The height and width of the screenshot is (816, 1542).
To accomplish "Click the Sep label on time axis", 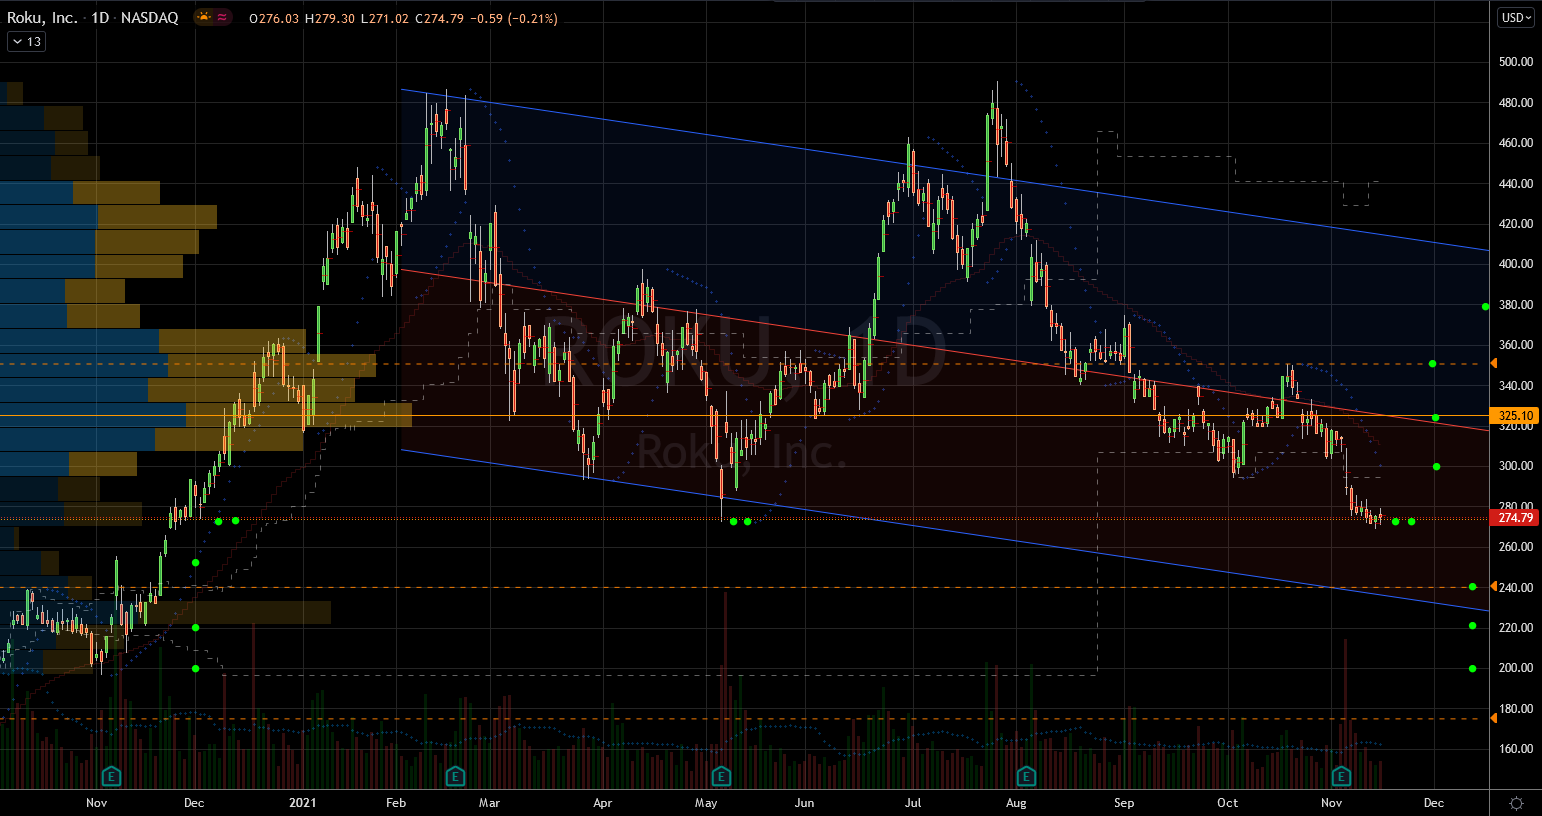I will [1124, 803].
